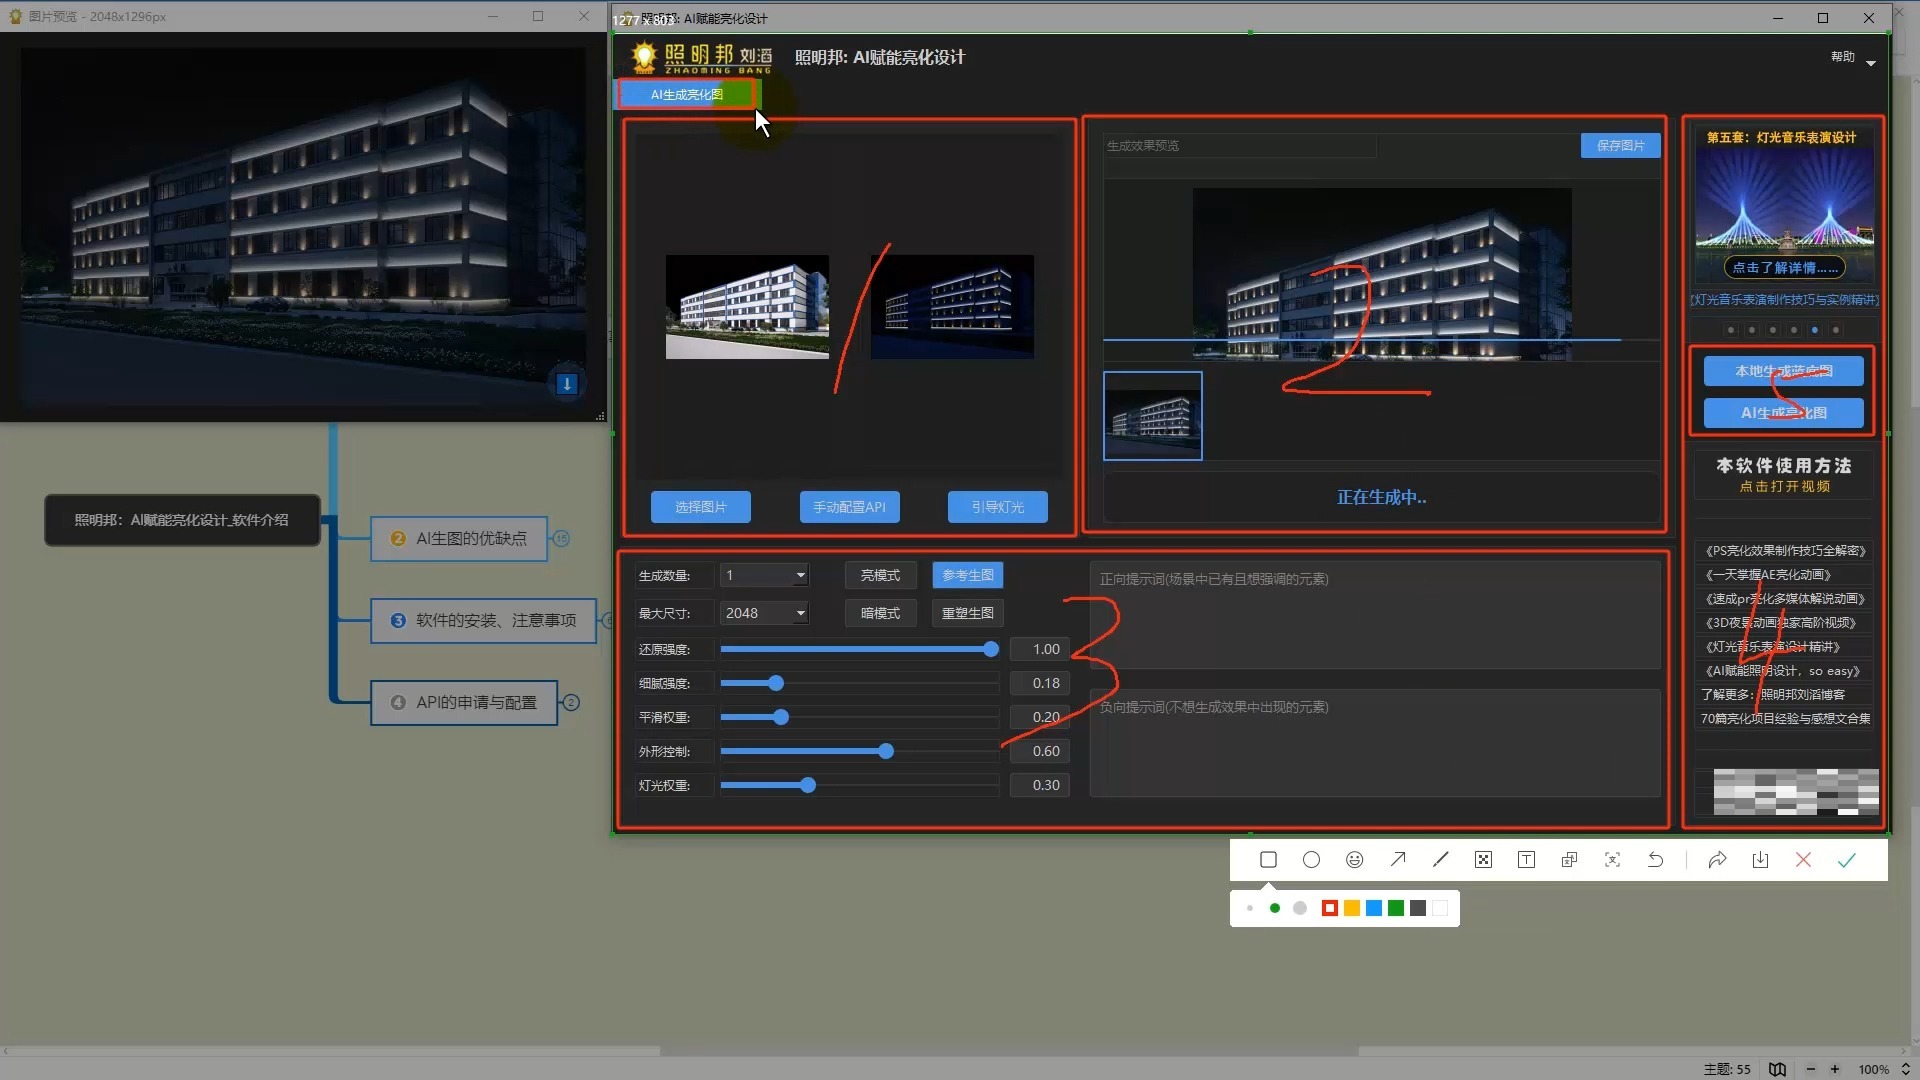Enable the 重塑生图 option
The width and height of the screenshot is (1920, 1080).
pyautogui.click(x=967, y=613)
